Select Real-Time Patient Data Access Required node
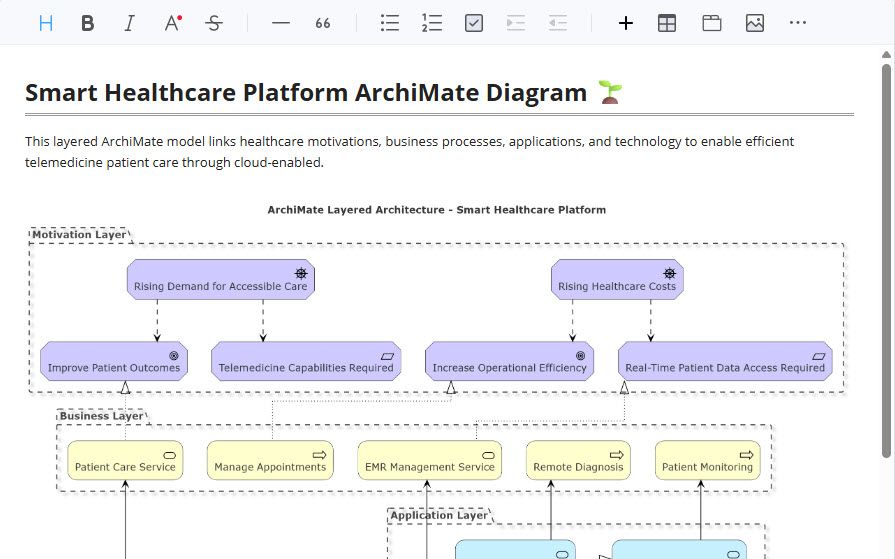Screen dimensions: 895x559 (x=725, y=361)
